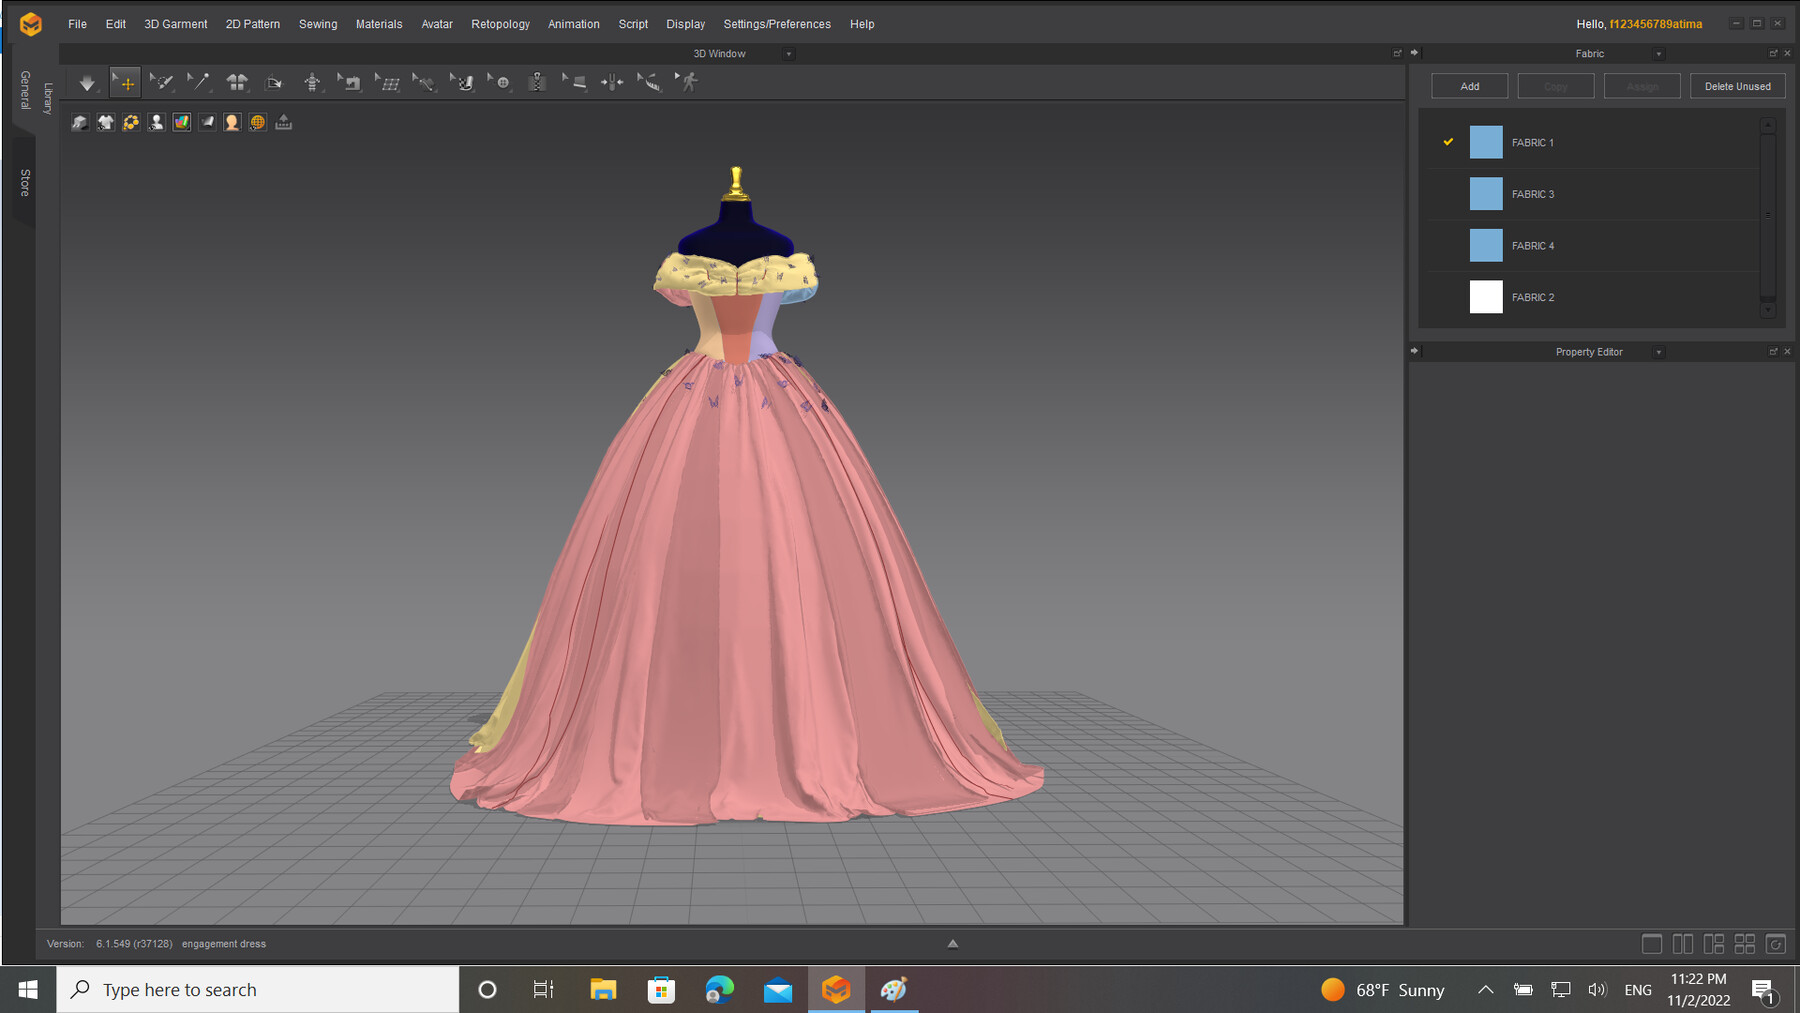Select the Zipper tool in the toolbar

[536, 82]
